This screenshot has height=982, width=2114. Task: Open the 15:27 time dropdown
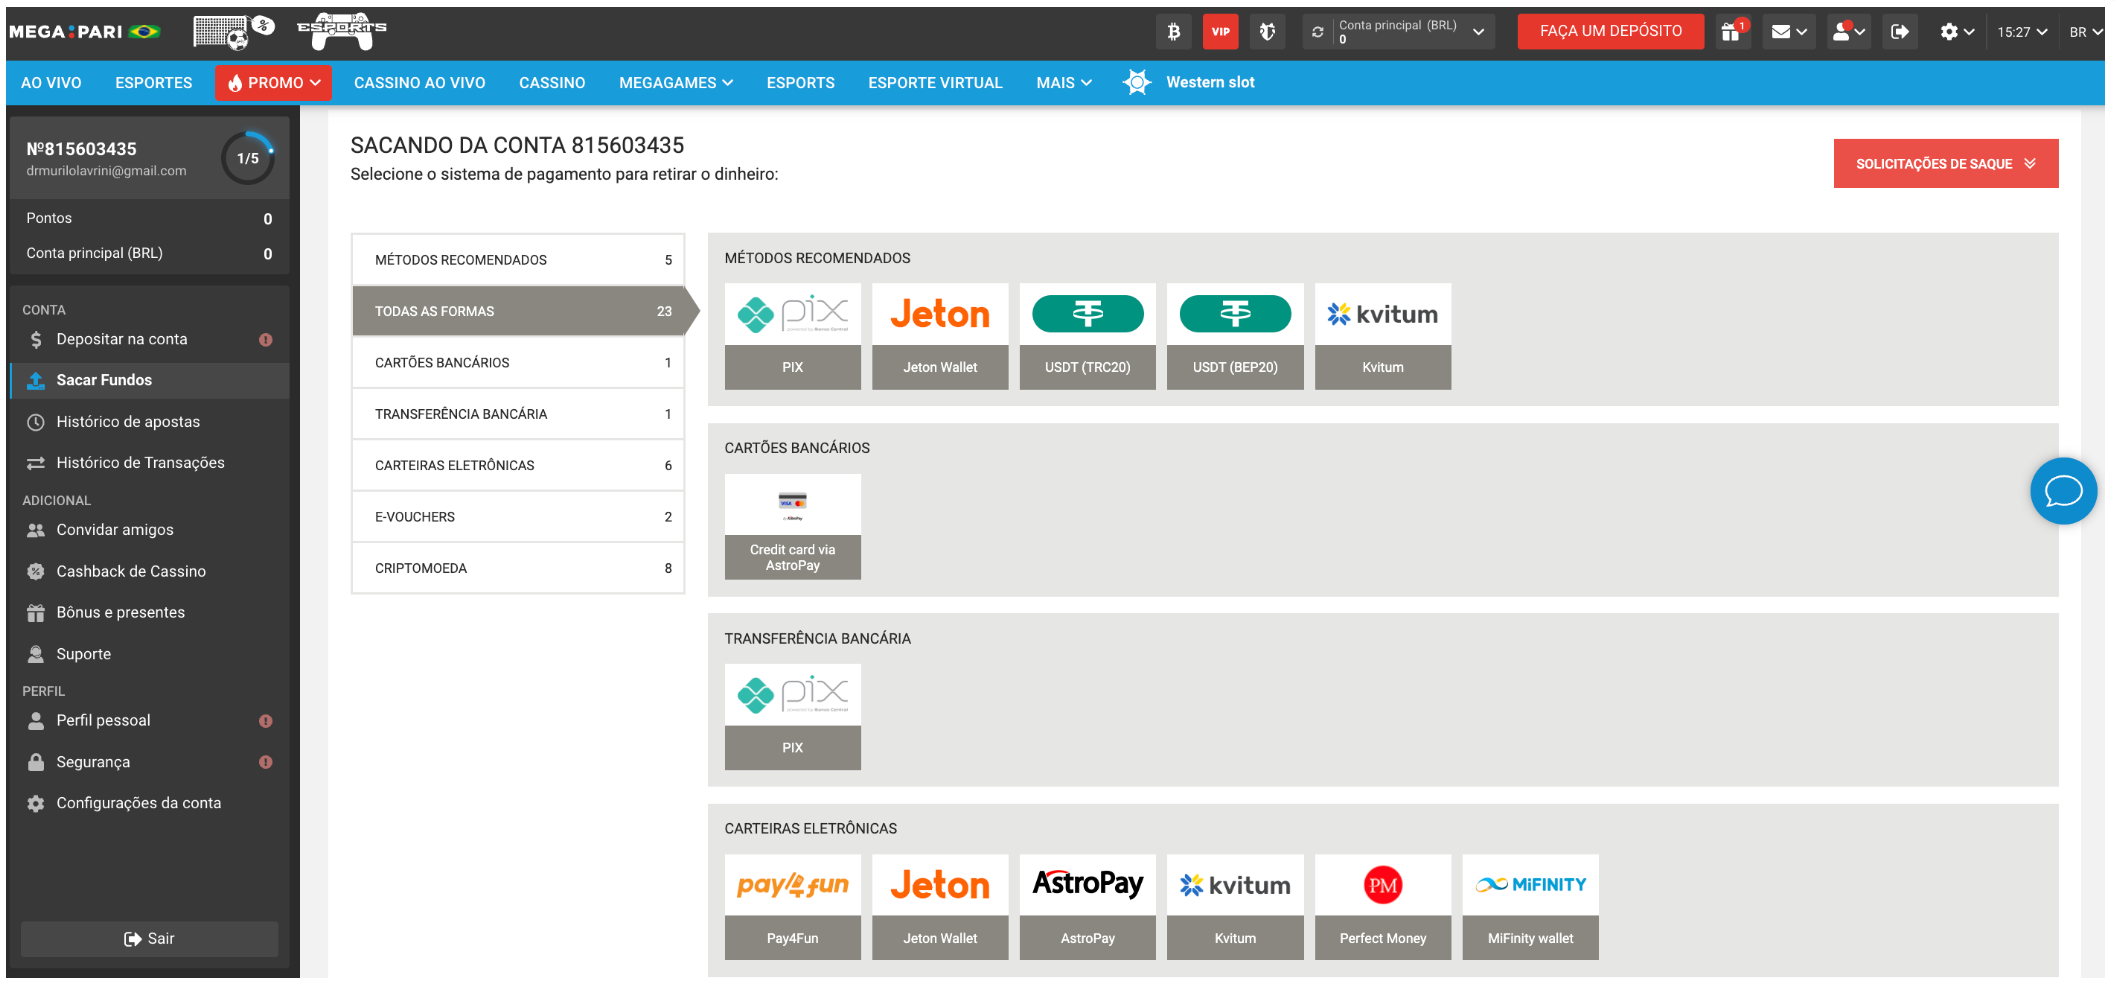[2022, 32]
